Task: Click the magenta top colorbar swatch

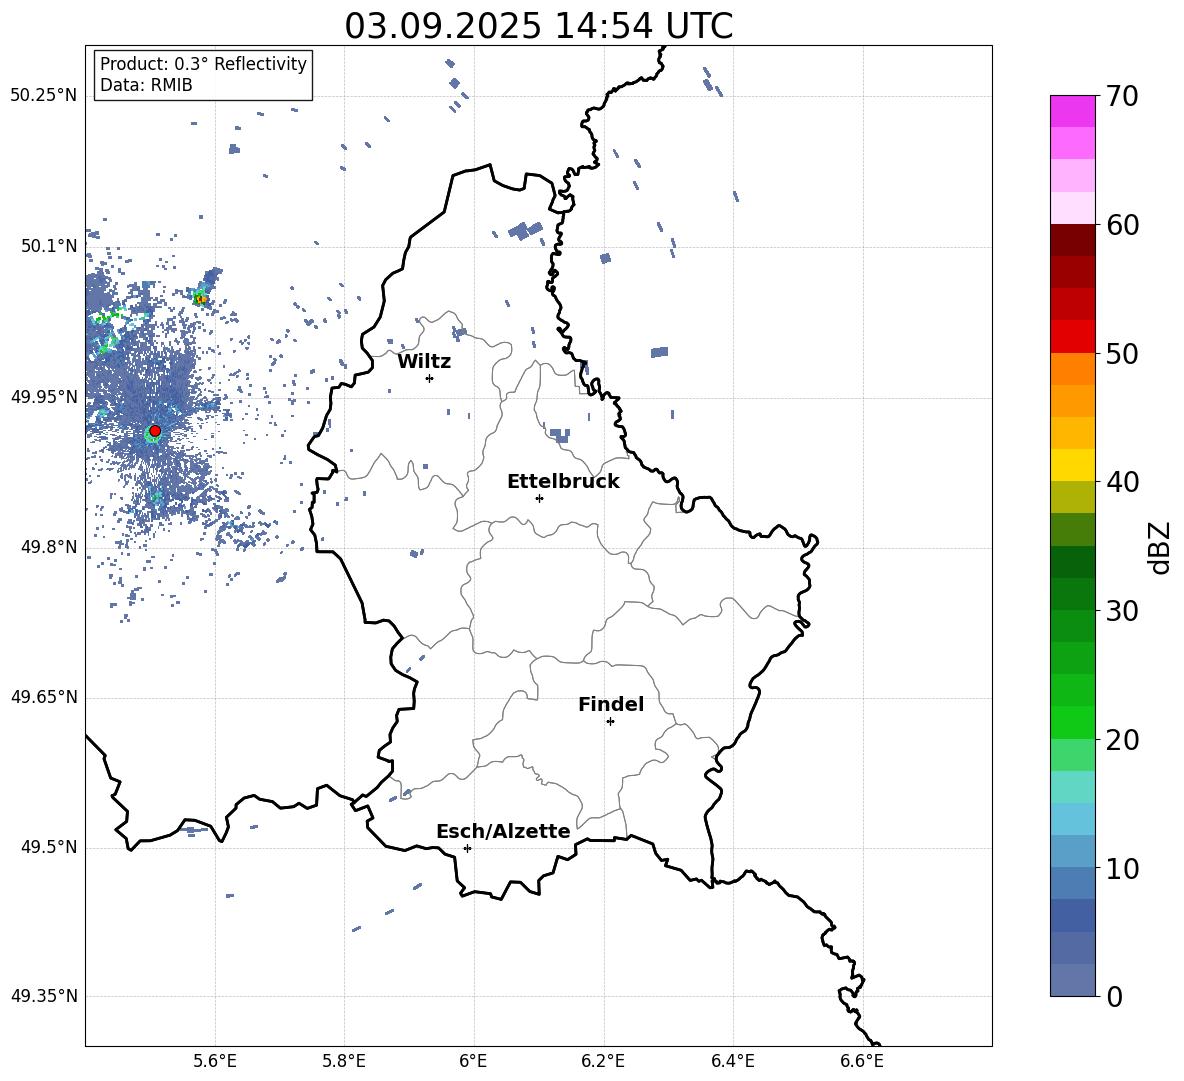Action: pos(1072,111)
